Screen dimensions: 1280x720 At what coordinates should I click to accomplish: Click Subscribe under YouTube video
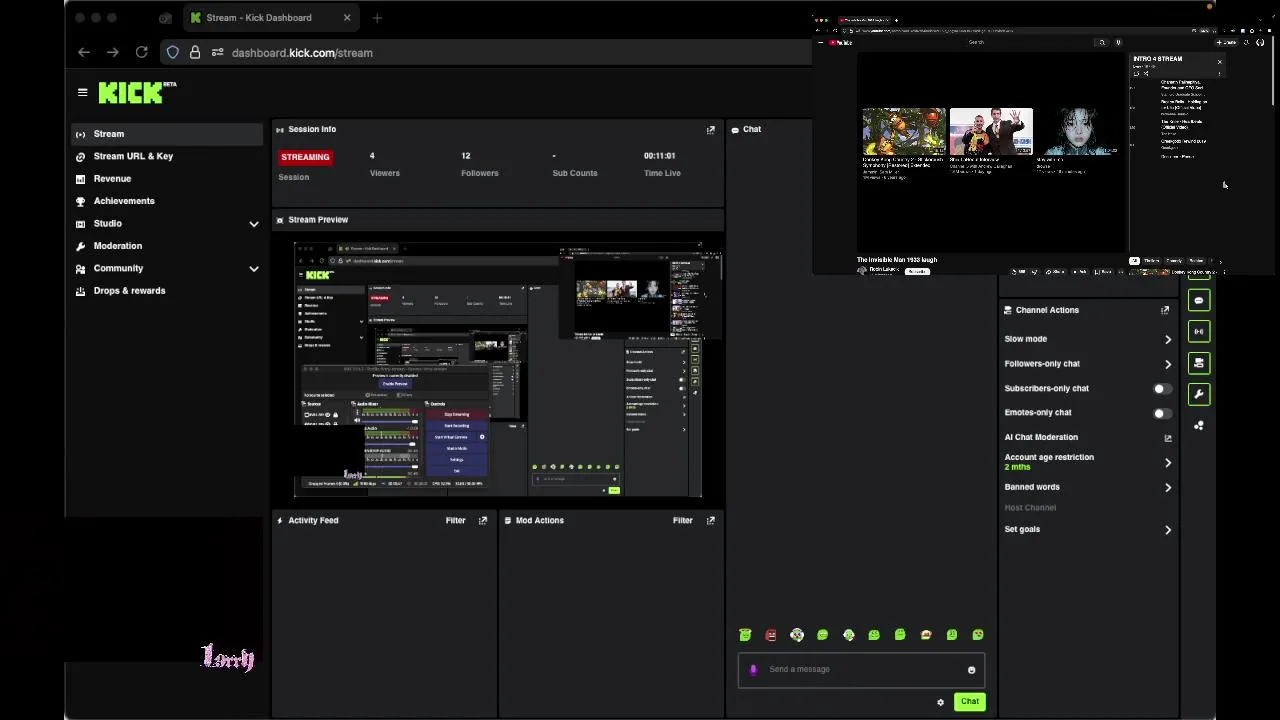point(917,271)
